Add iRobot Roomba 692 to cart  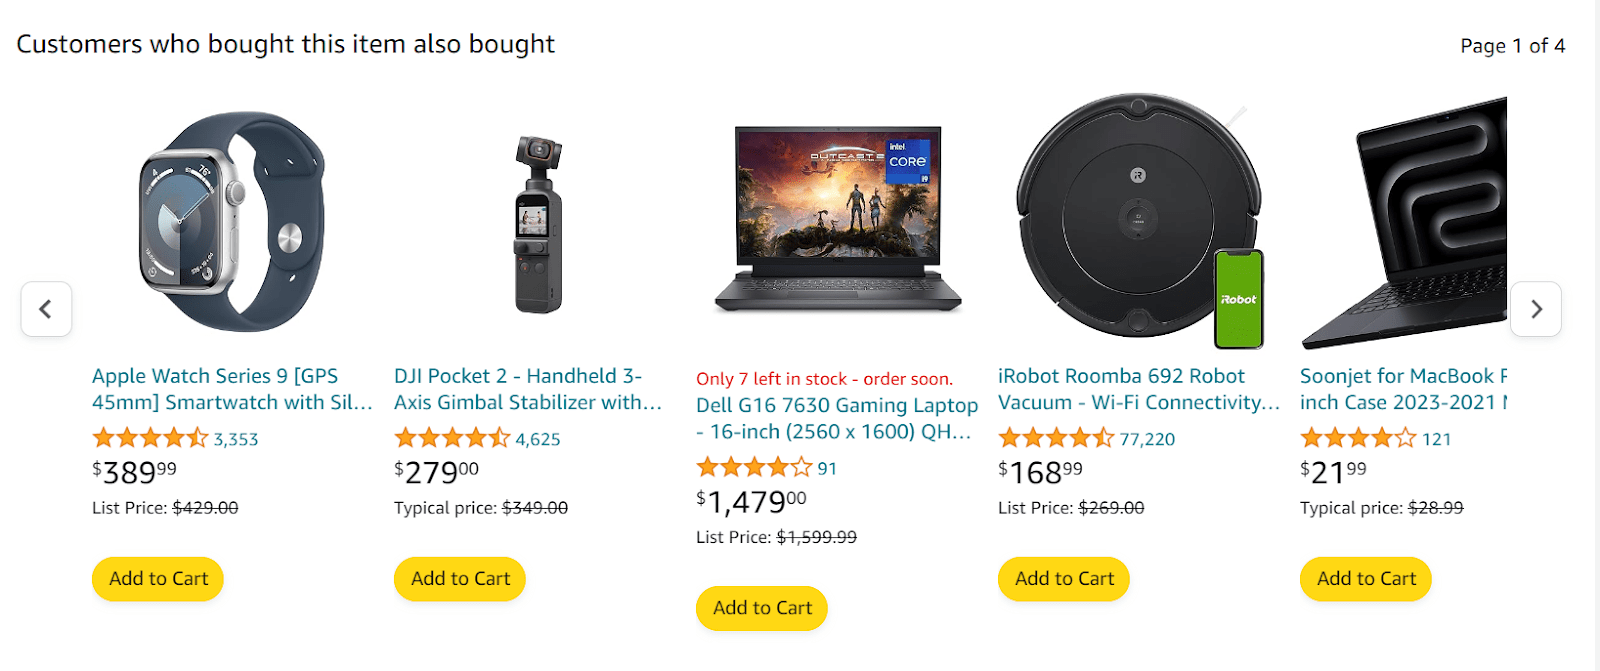coord(1064,579)
